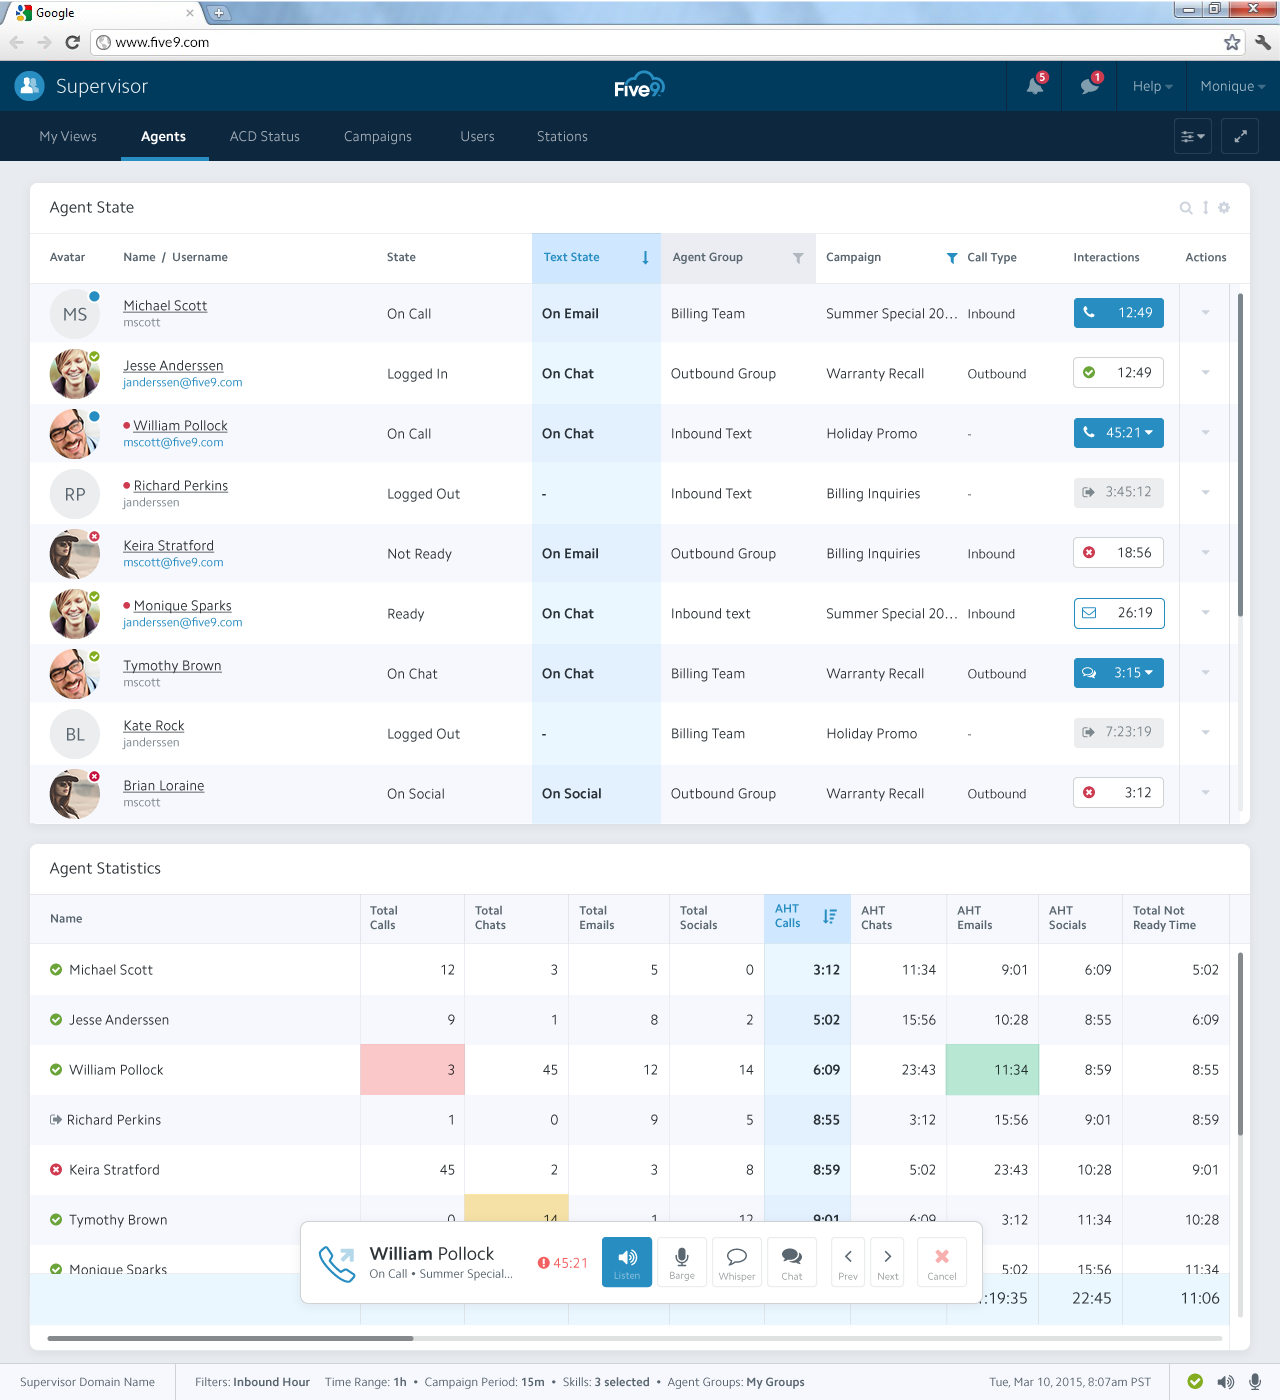The width and height of the screenshot is (1280, 1400).
Task: Open Agent State panel gear settings
Action: 1224,208
